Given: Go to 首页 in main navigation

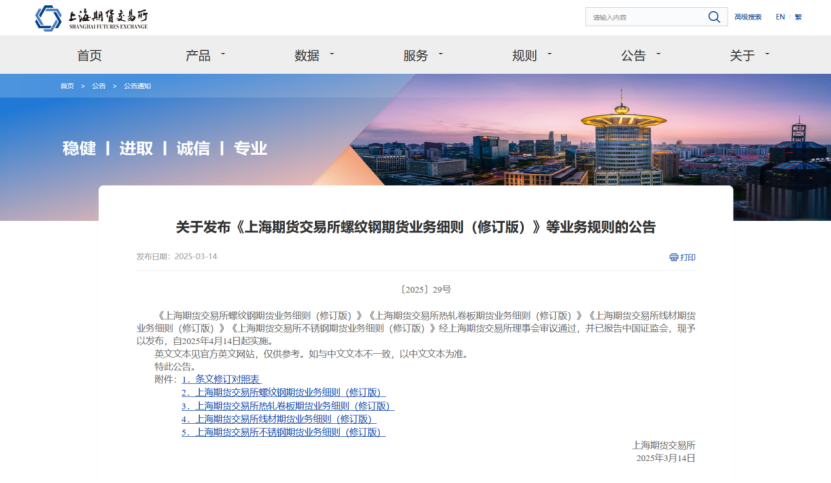Looking at the screenshot, I should pyautogui.click(x=89, y=56).
